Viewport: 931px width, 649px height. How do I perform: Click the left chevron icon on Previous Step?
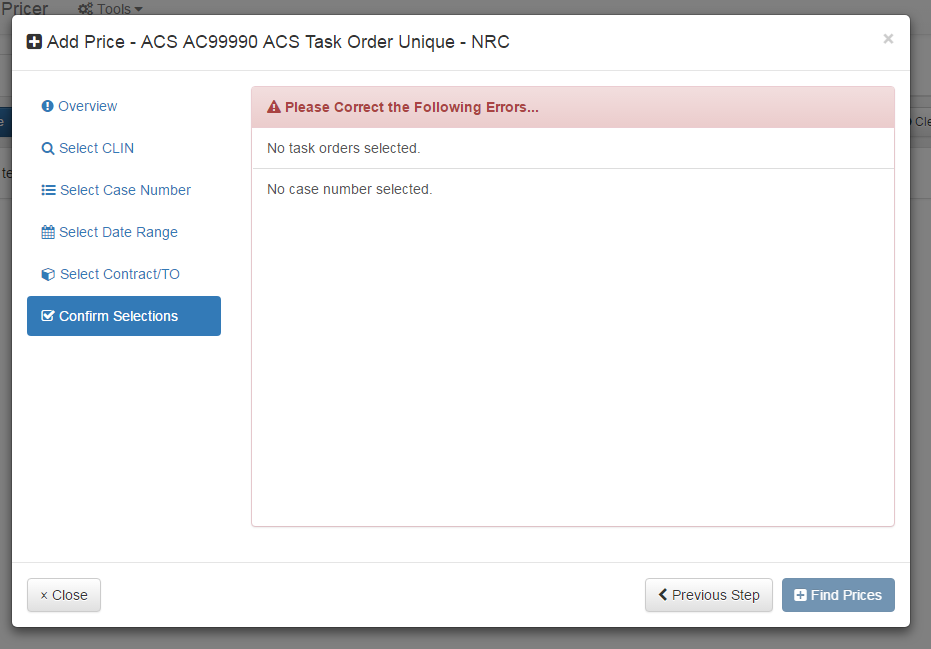[662, 595]
